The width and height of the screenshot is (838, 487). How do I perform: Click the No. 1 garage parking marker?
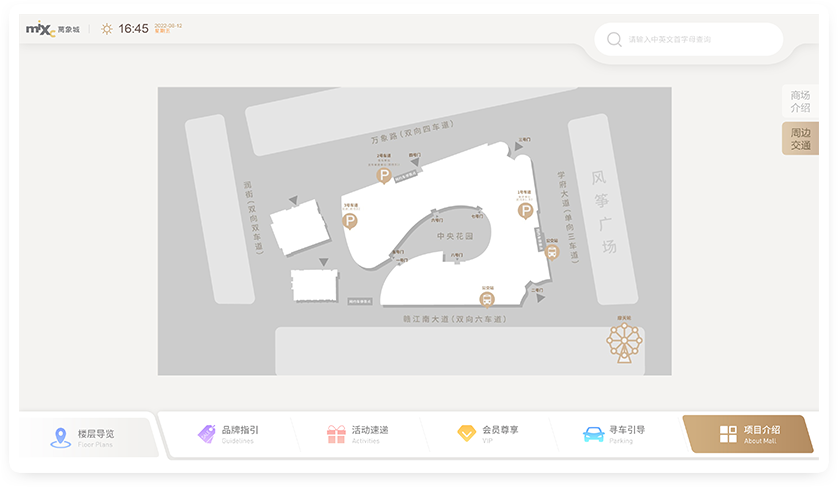point(524,210)
